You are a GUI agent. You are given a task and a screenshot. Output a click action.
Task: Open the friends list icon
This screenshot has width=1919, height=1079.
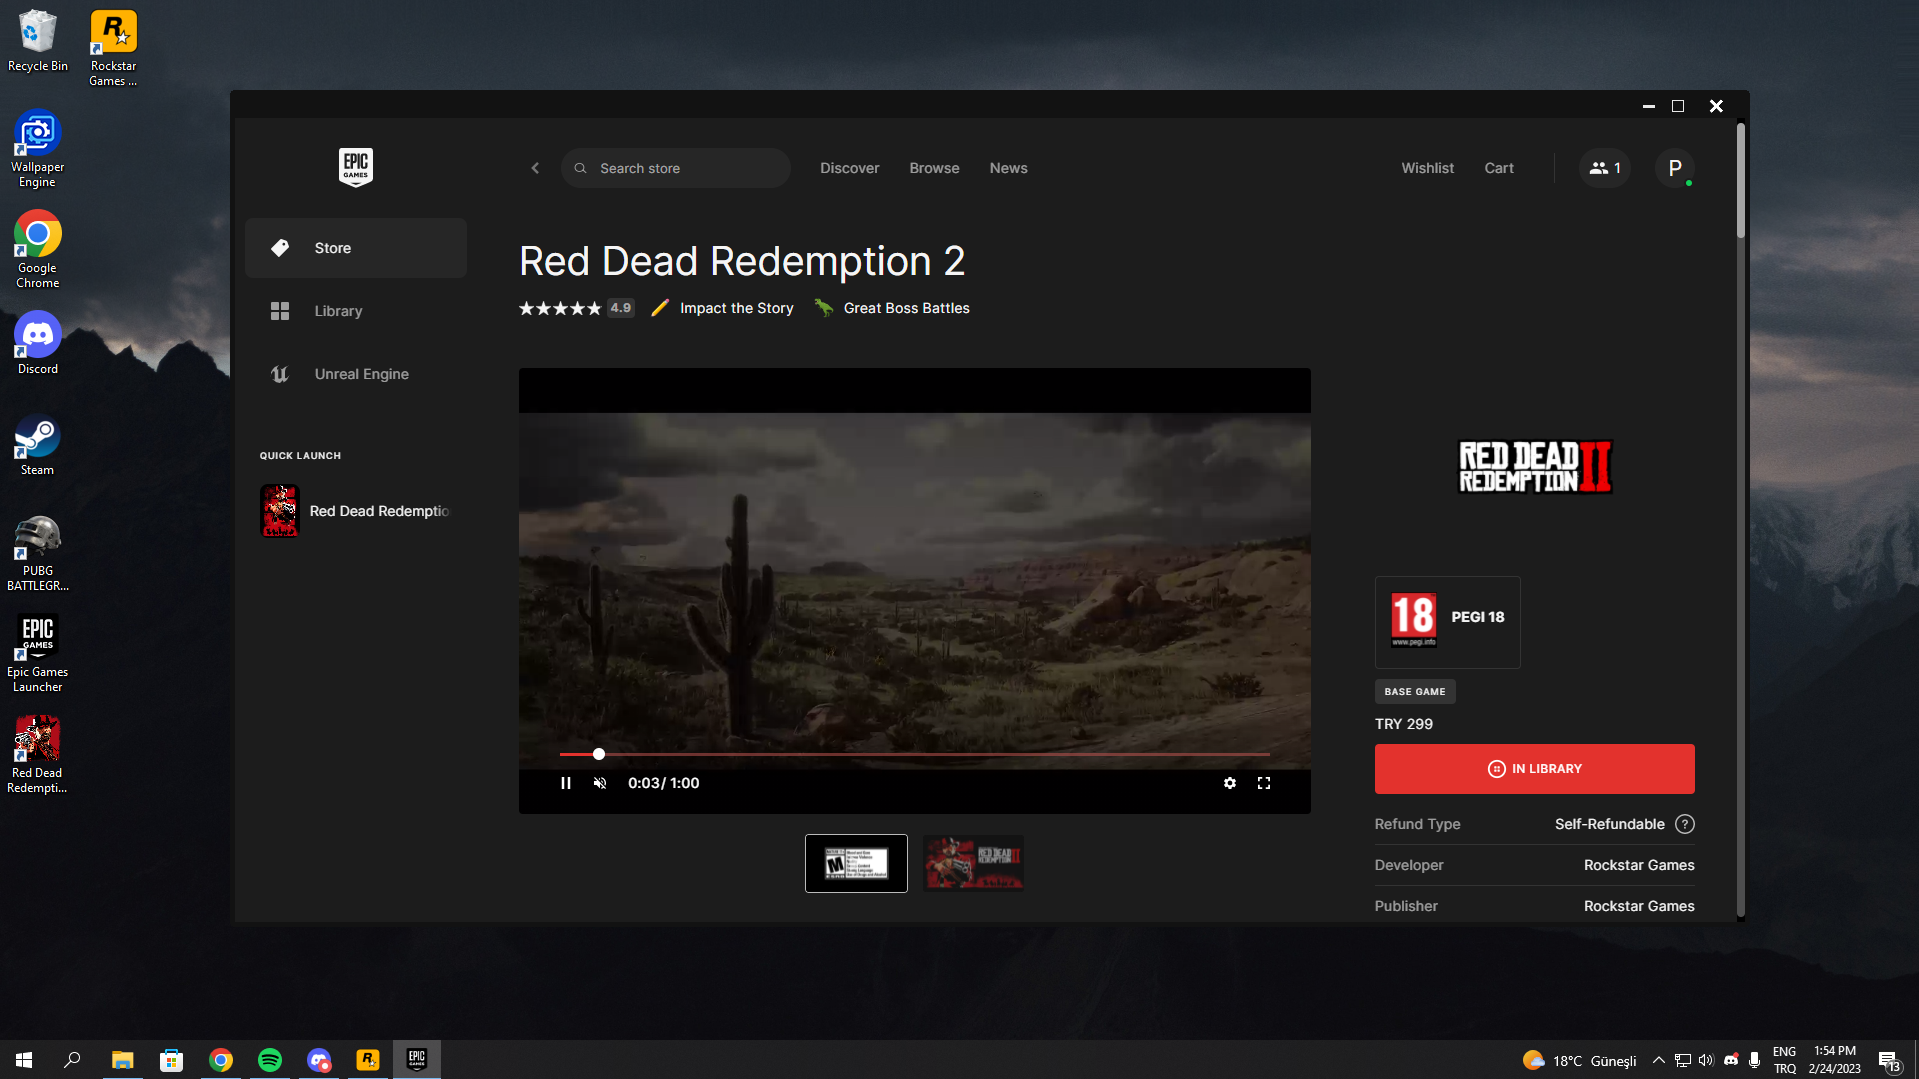[1604, 168]
